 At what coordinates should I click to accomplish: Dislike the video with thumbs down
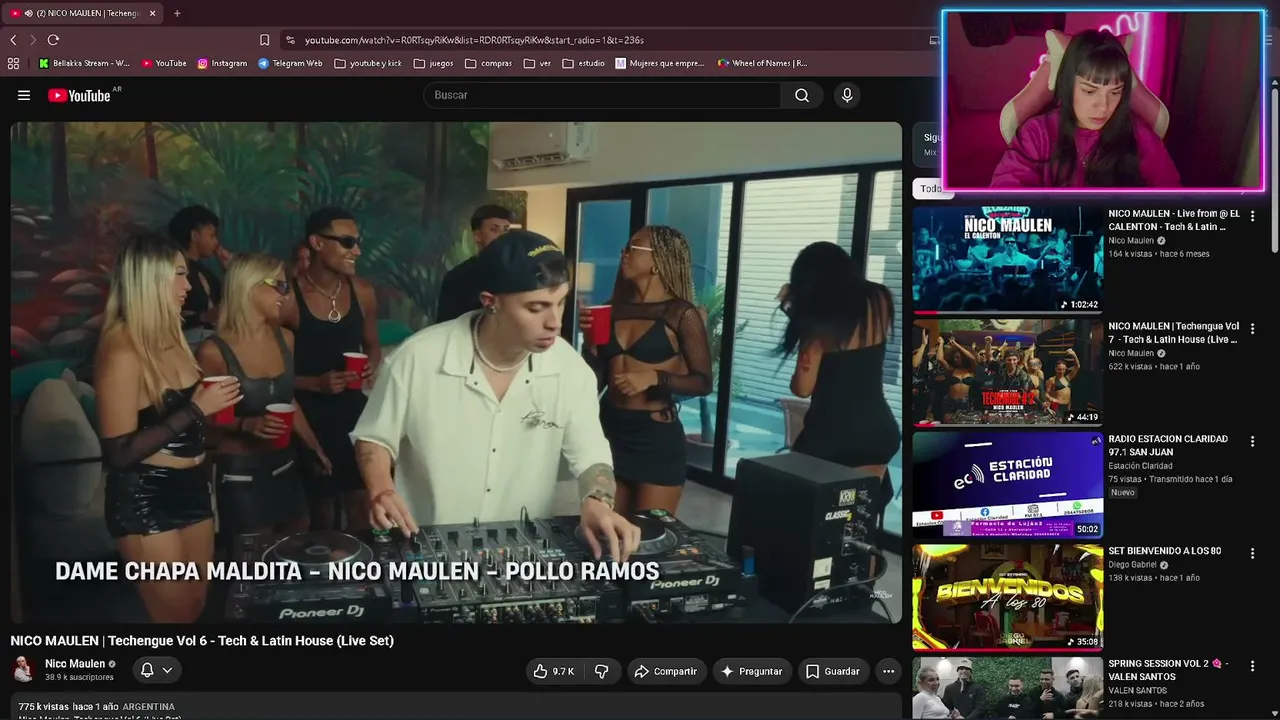[x=601, y=671]
